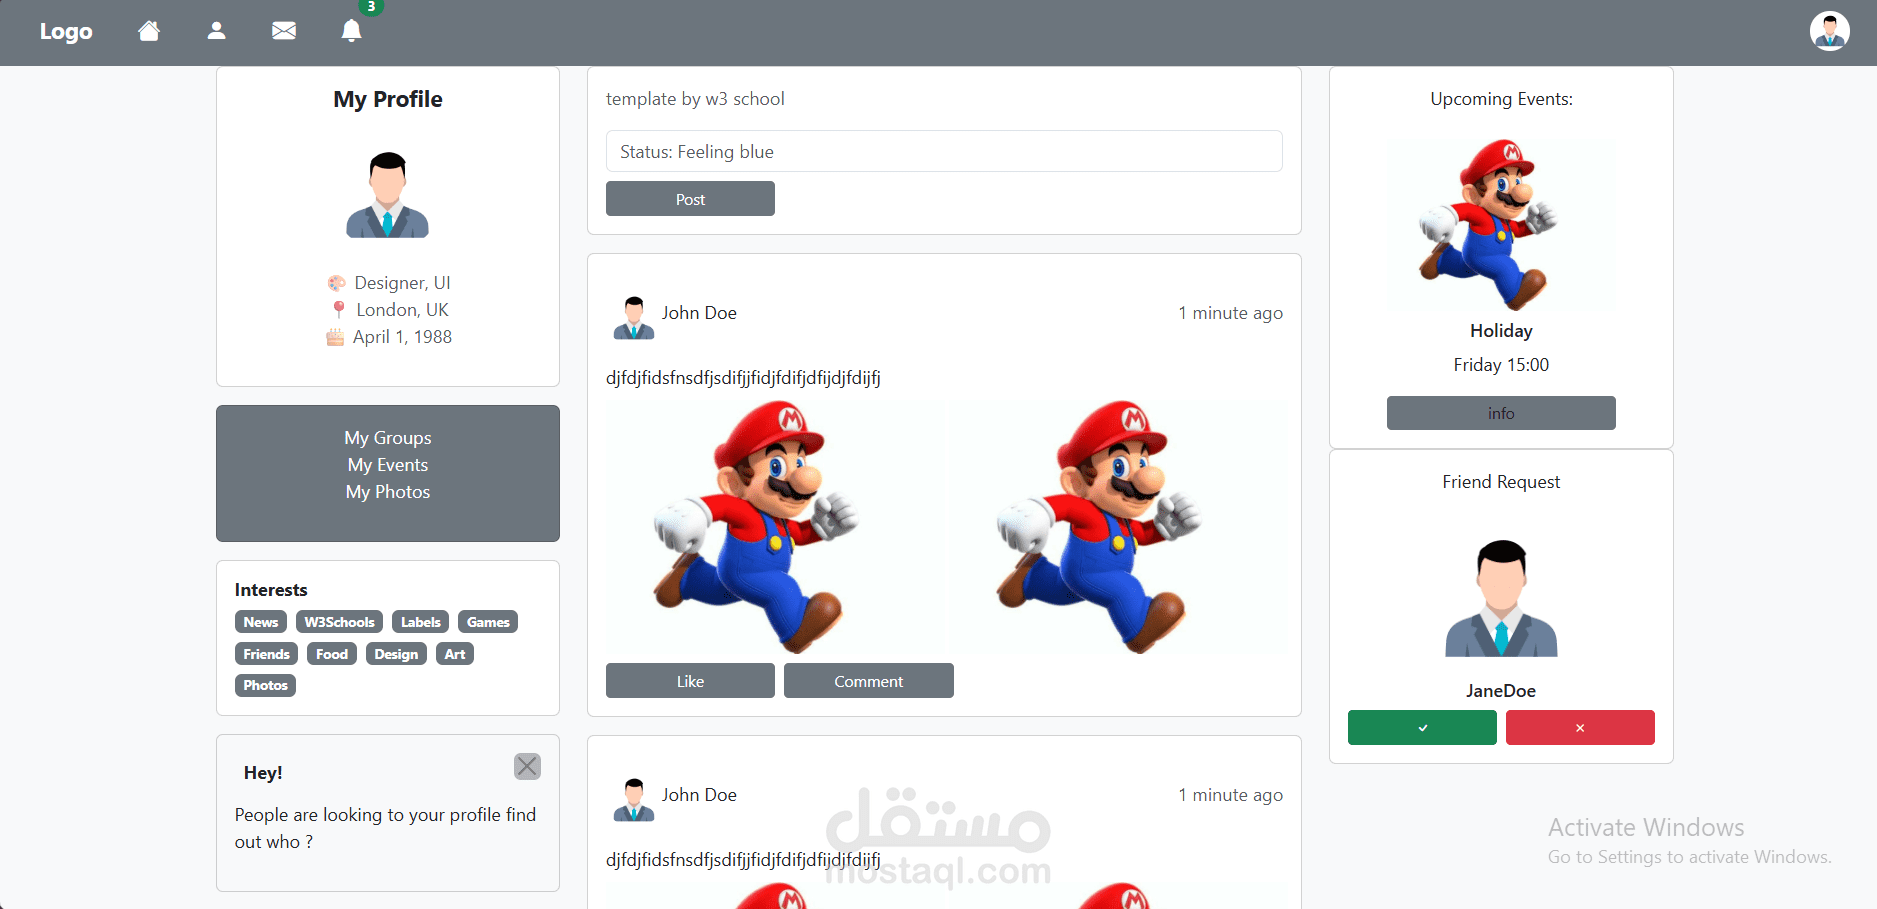This screenshot has height=909, width=1877.
Task: Open My Groups section
Action: 388,438
